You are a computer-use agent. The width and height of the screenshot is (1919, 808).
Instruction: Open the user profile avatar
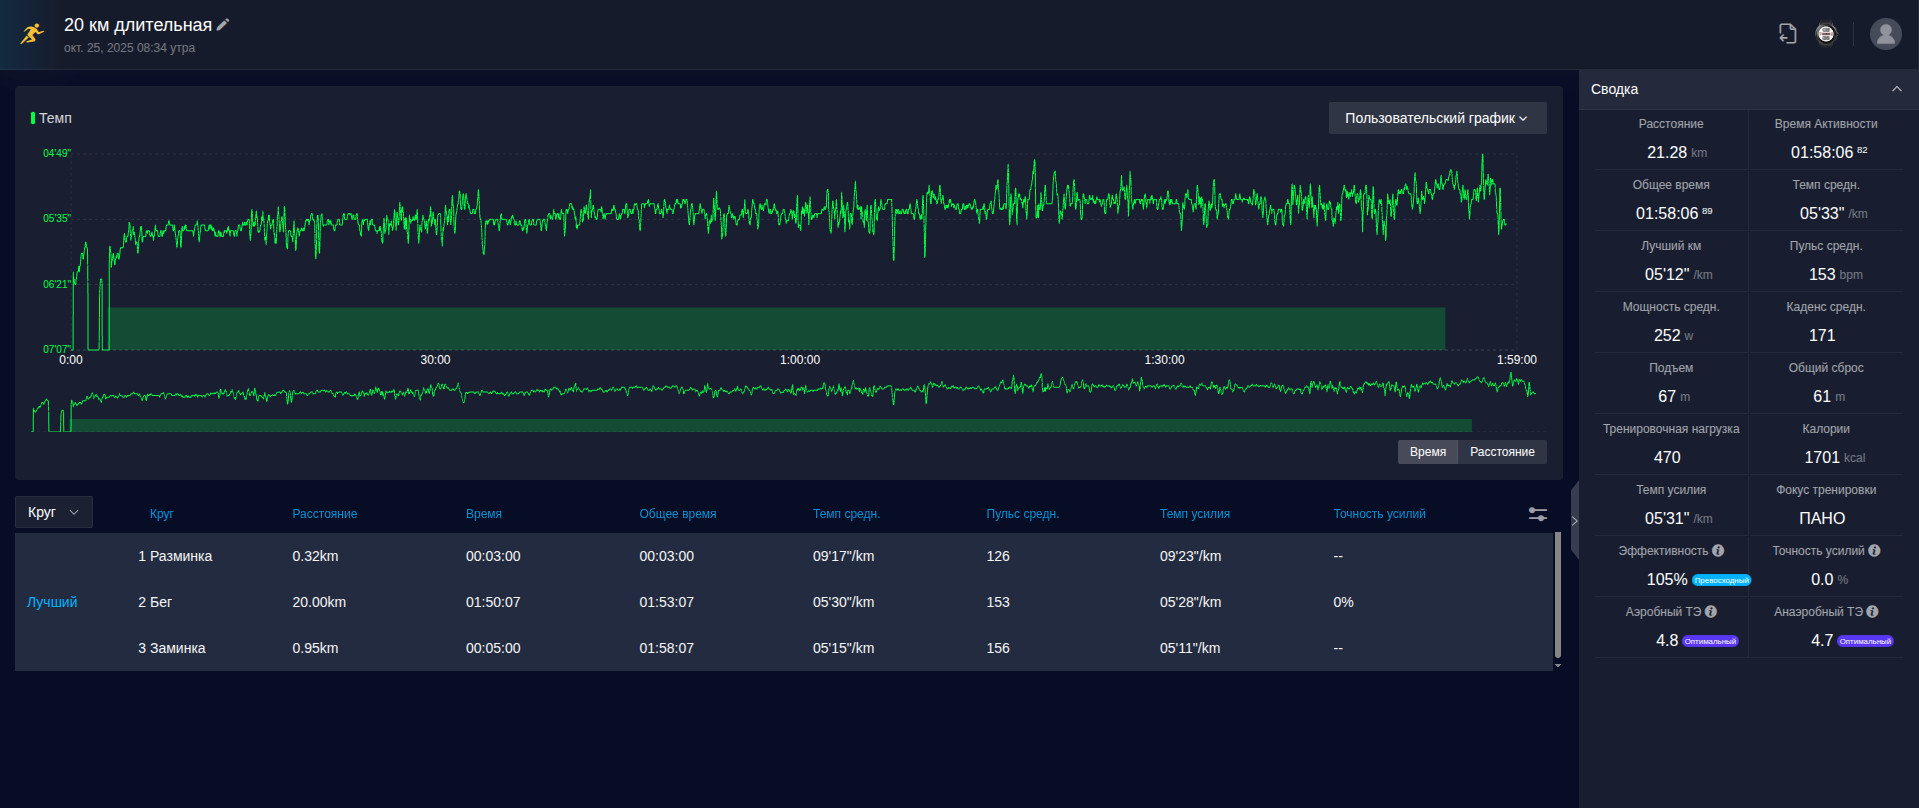(x=1885, y=34)
